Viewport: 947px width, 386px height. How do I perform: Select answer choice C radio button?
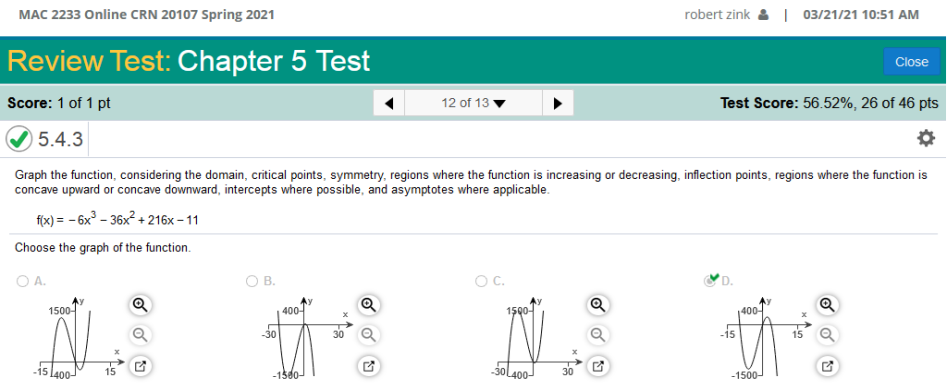tap(481, 281)
